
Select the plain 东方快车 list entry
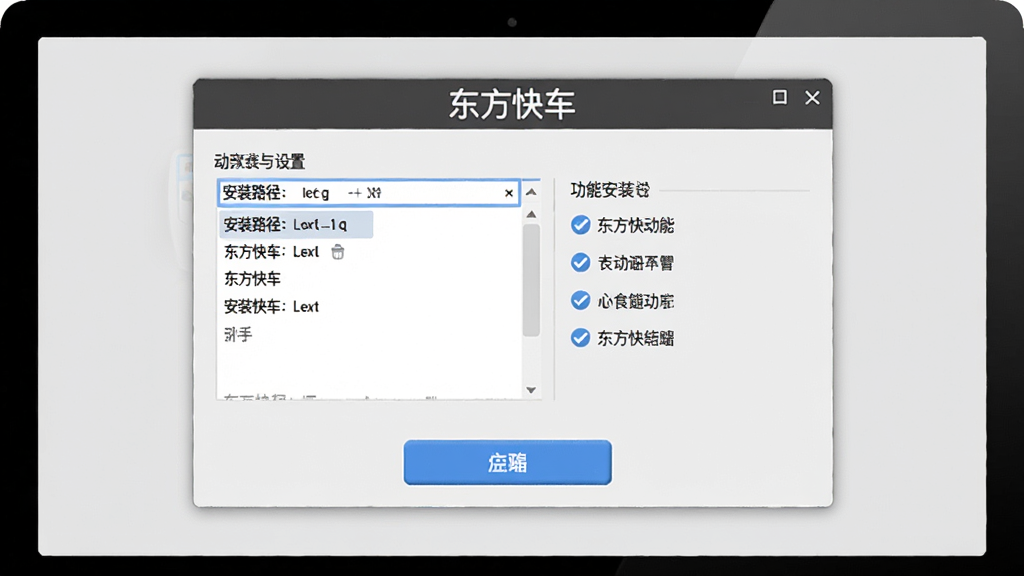pyautogui.click(x=252, y=280)
